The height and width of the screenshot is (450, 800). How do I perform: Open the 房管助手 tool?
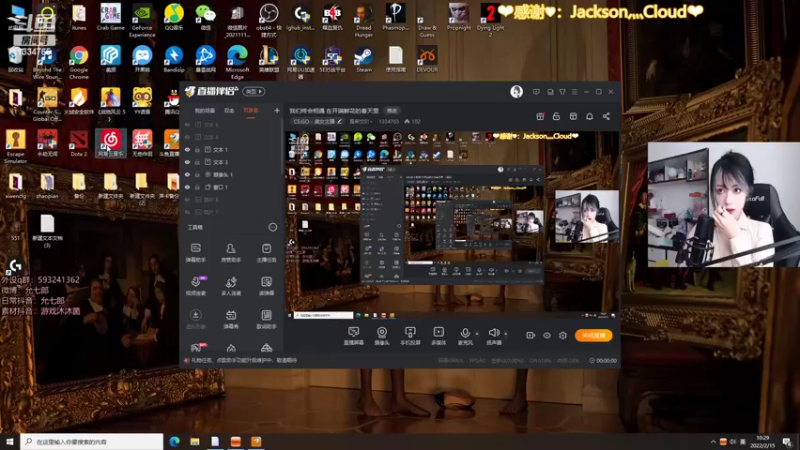point(231,253)
